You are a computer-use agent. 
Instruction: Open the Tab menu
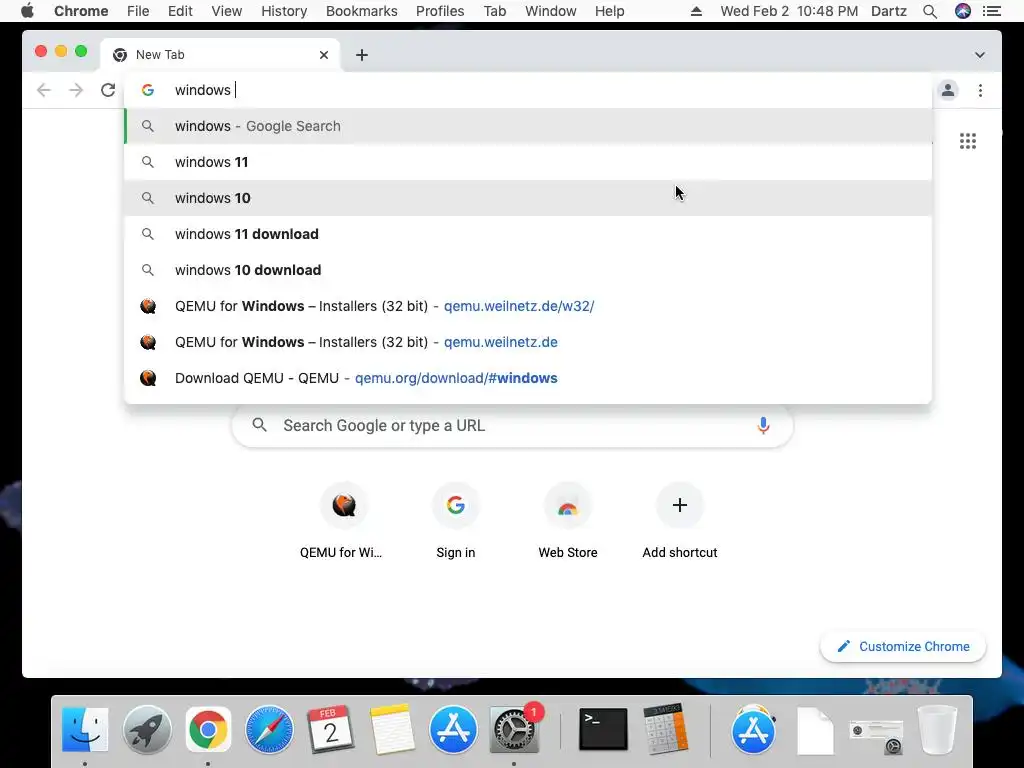coord(494,11)
